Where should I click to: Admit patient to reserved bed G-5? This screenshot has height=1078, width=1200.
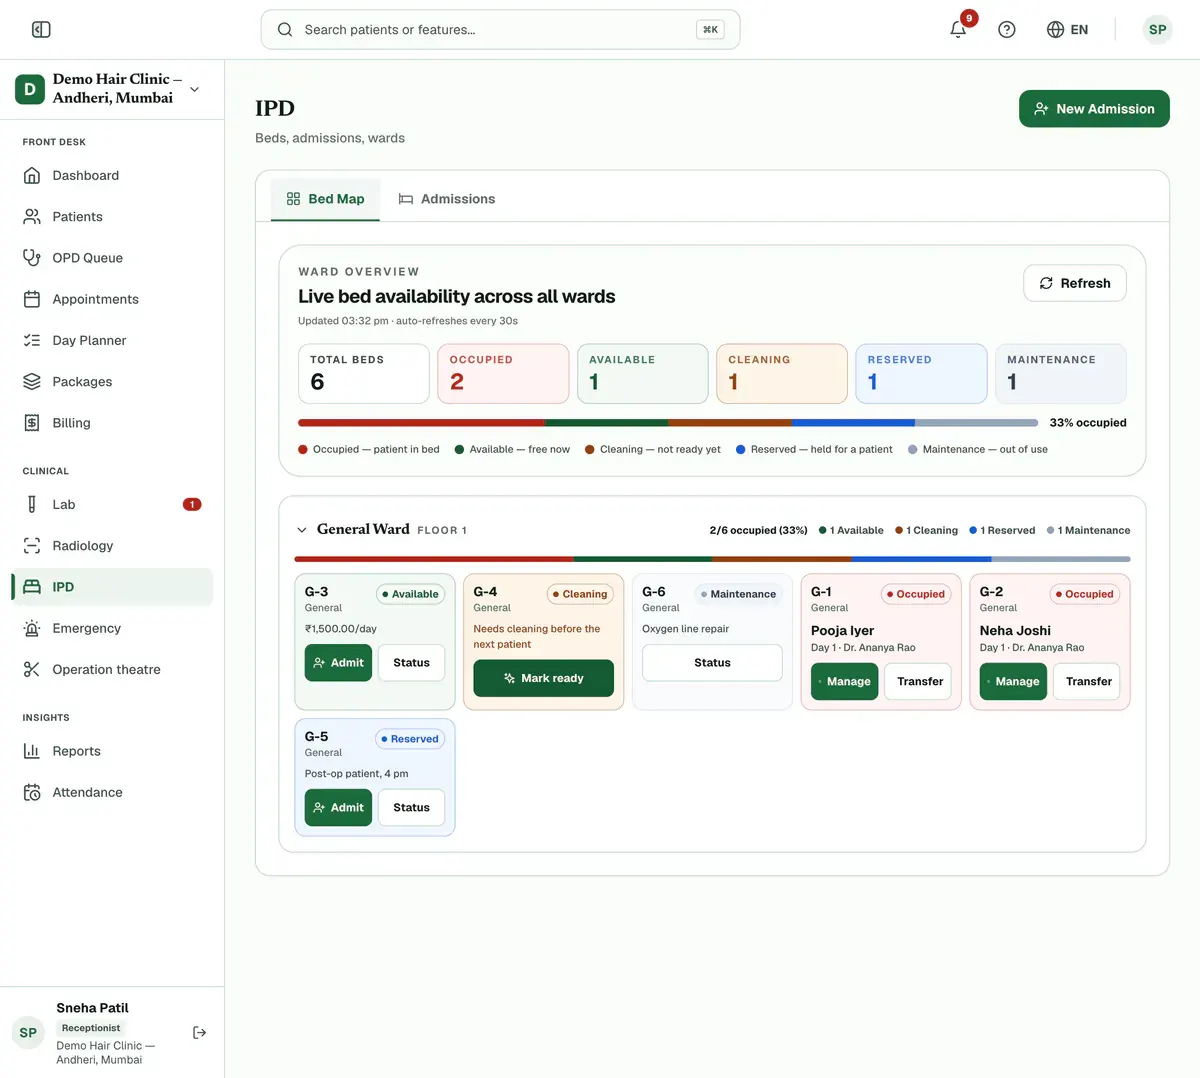338,808
